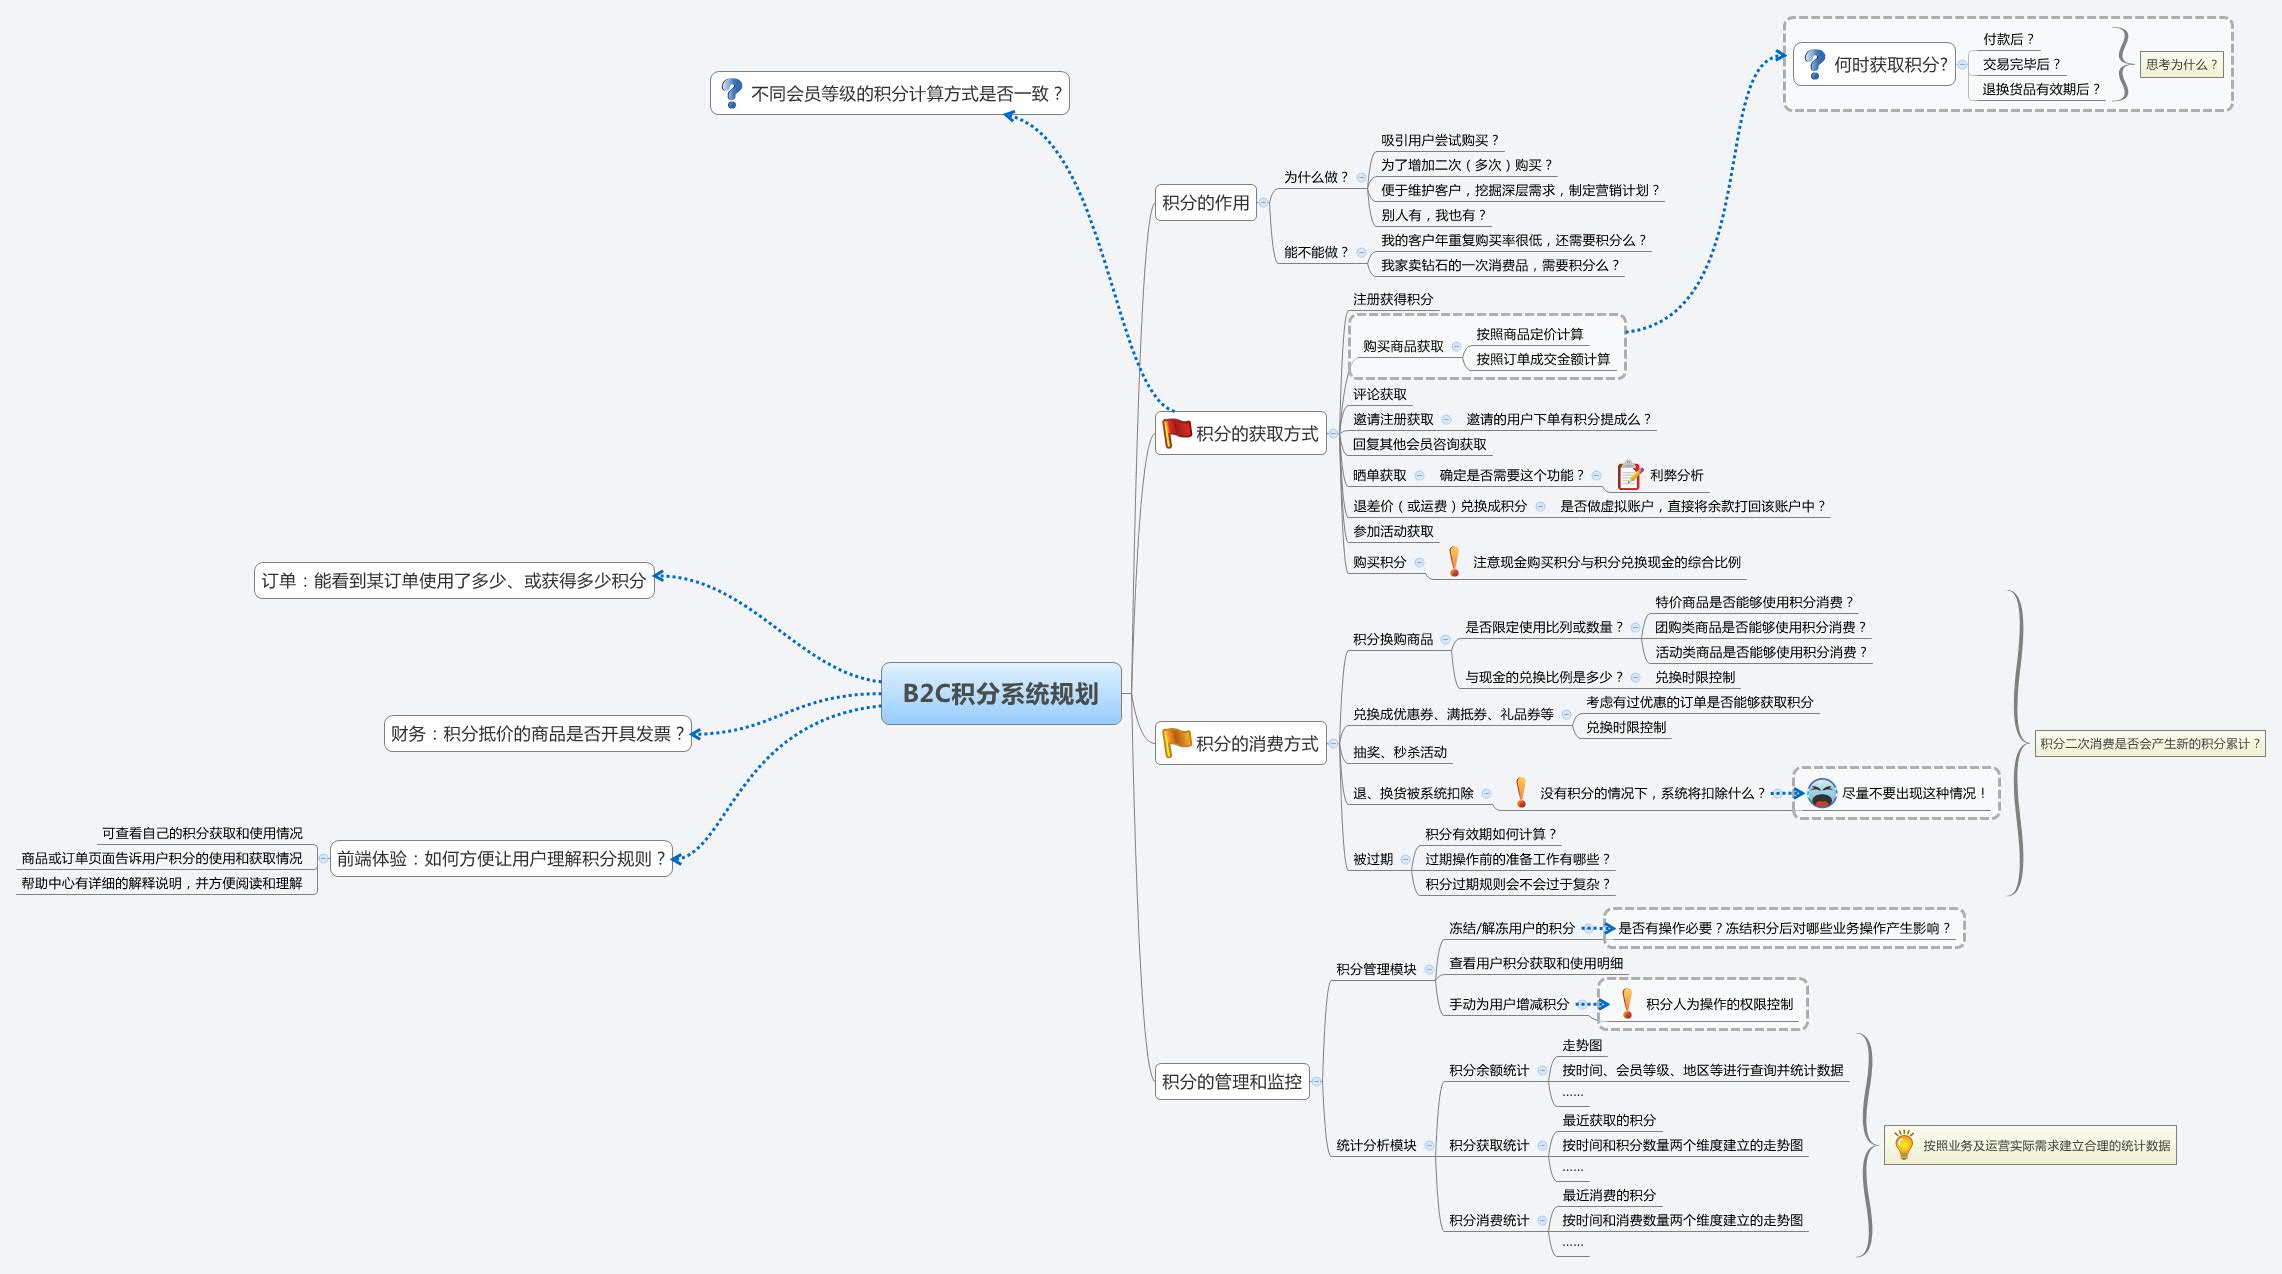Collapse the 购买商品获取 subtopics

coord(1456,346)
